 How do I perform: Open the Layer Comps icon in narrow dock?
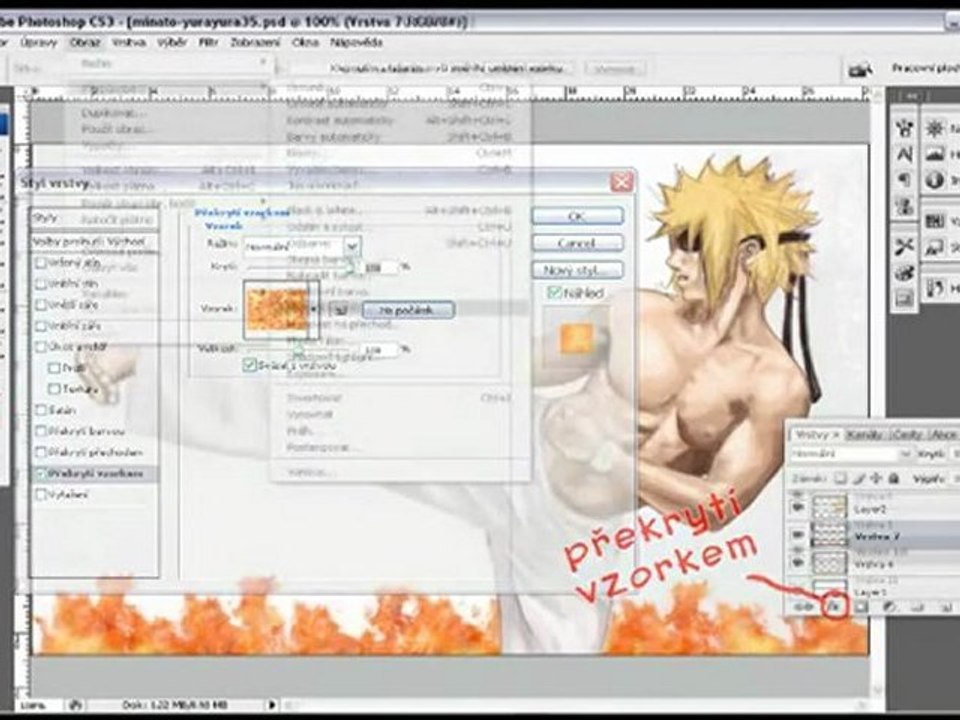click(904, 299)
